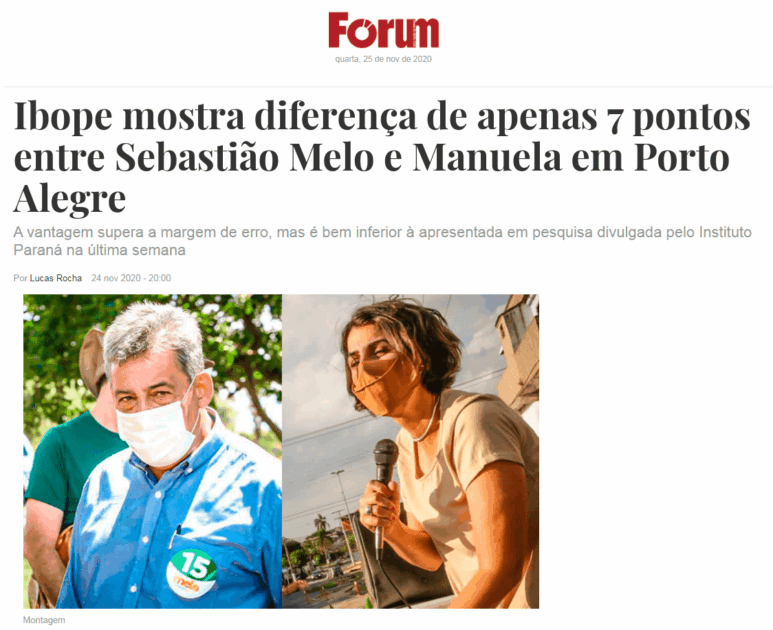
Task: Click the name "Manuela" in the headline
Action: (488, 157)
